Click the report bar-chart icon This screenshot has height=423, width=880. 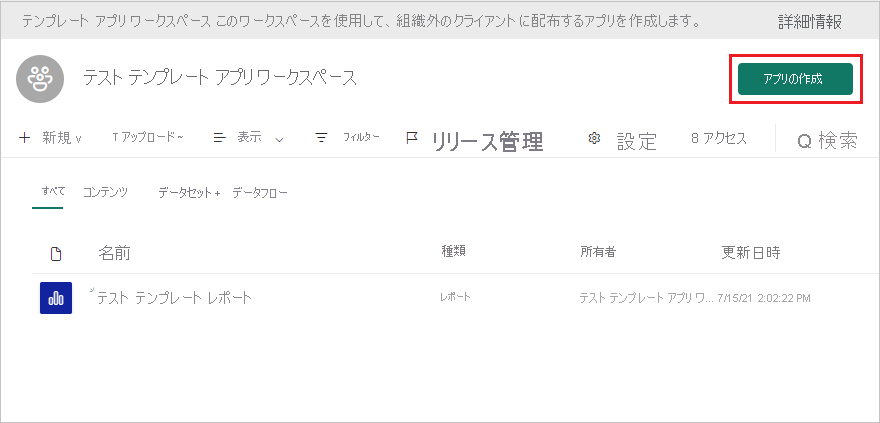pos(56,298)
